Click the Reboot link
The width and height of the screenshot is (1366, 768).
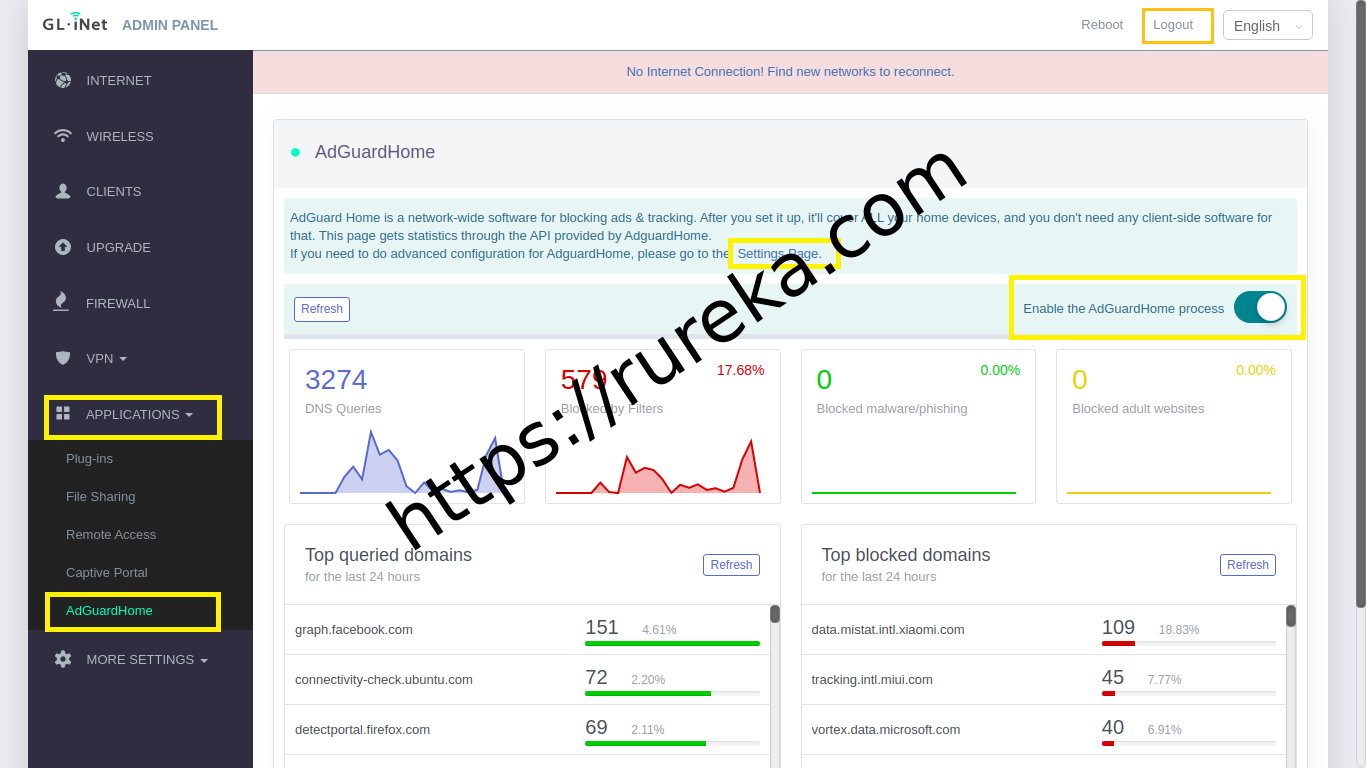(1102, 25)
